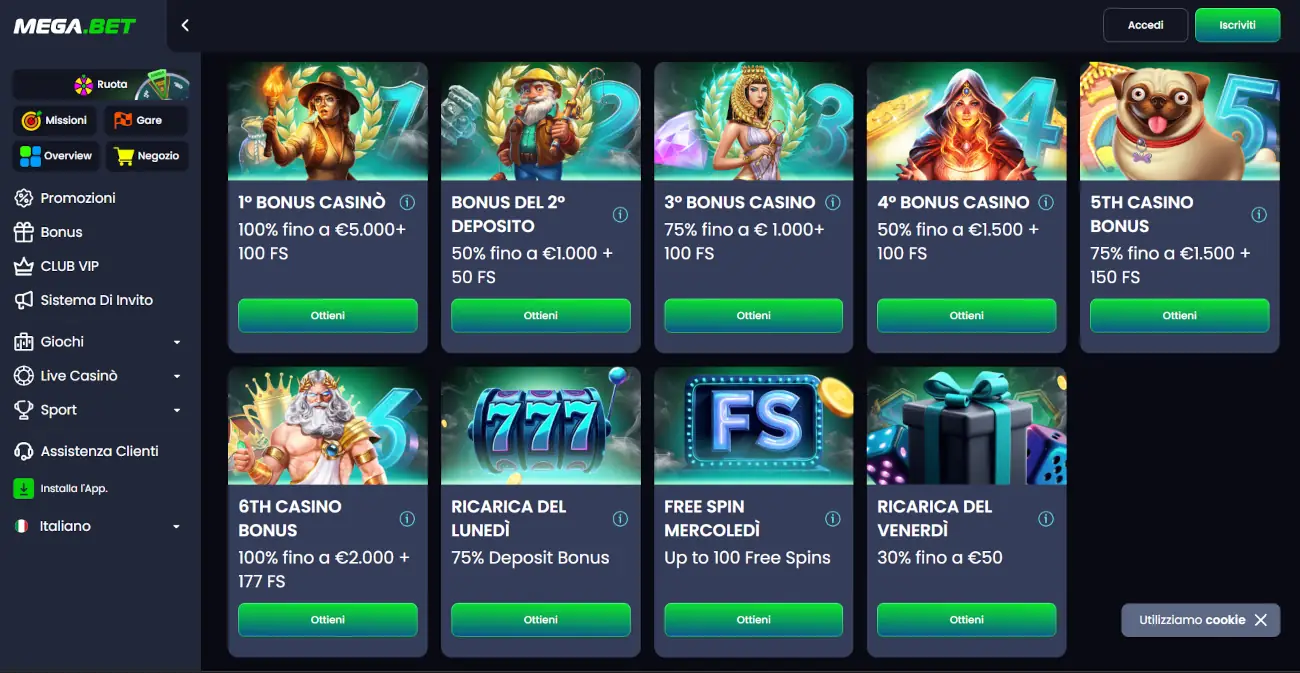Image resolution: width=1300 pixels, height=673 pixels.
Task: Click the Overview grid icon
Action: (x=31, y=156)
